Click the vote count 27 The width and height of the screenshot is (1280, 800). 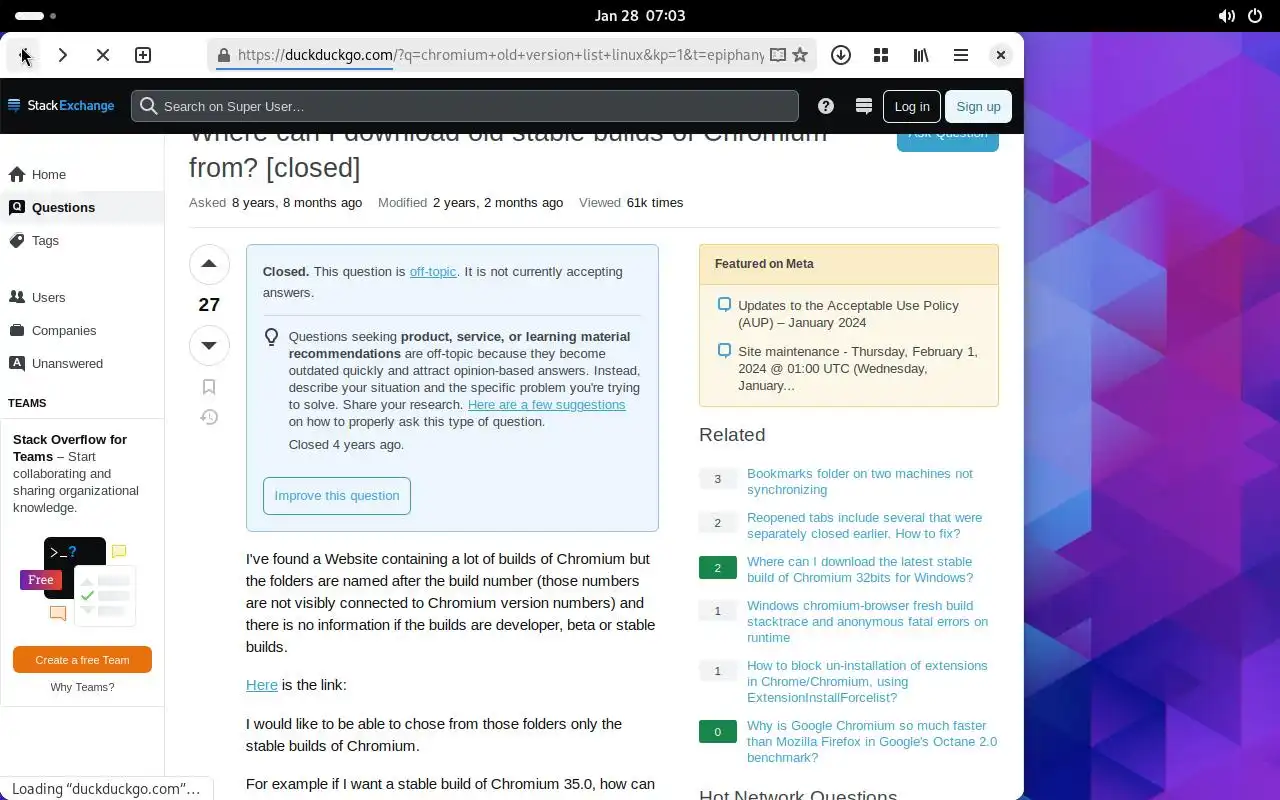(209, 305)
